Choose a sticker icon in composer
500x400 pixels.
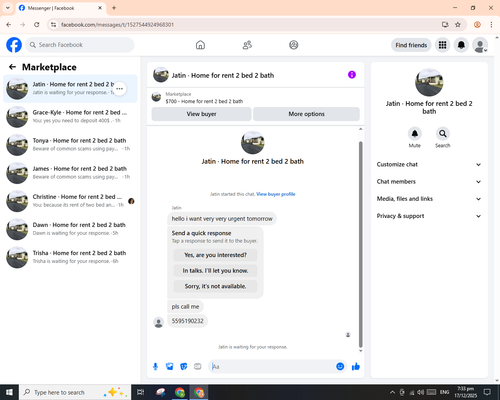[x=184, y=367]
